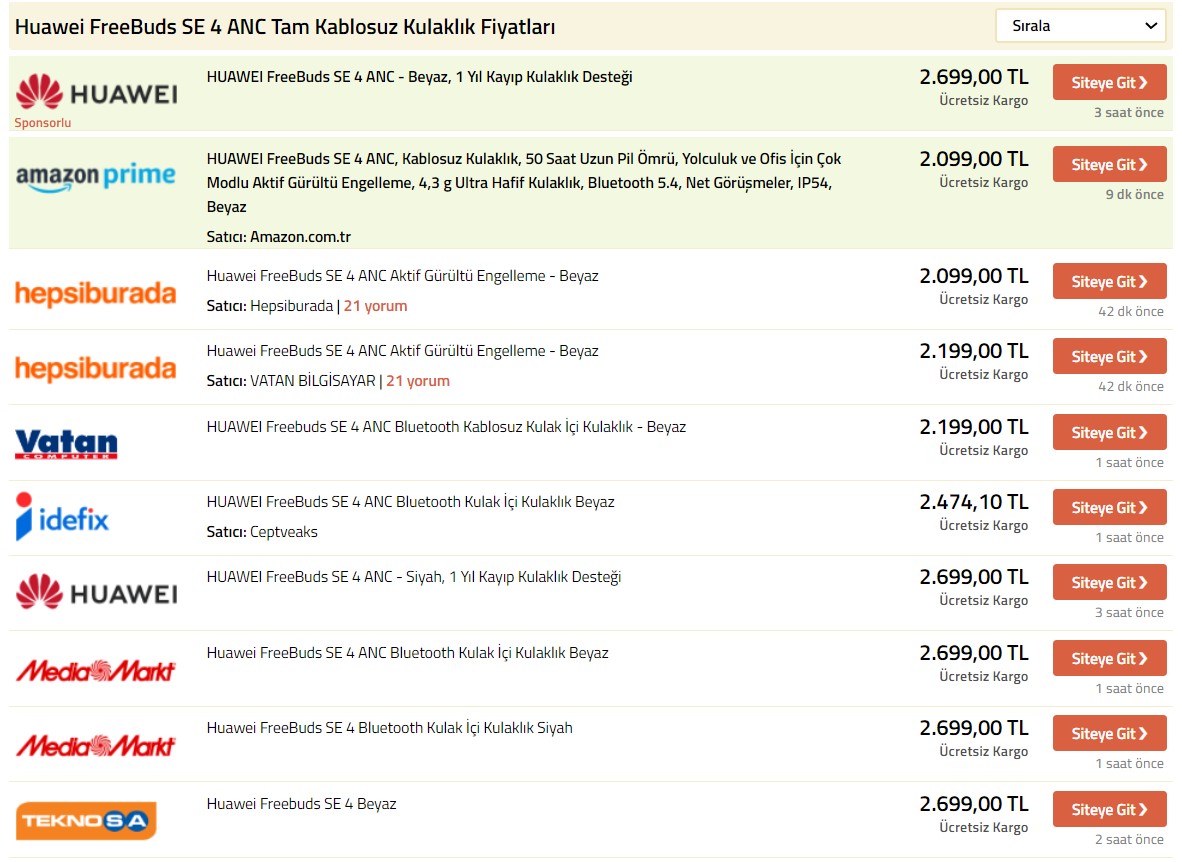Click MediaMarkt logo for the Beyaz listing
Screen dimensions: 1182x862
coord(96,670)
